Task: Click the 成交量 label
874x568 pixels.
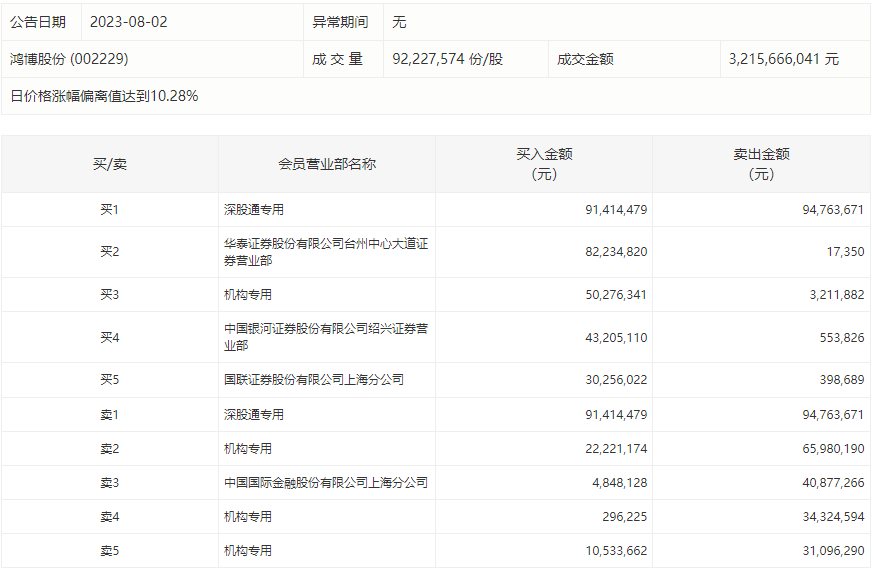Action: click(337, 59)
